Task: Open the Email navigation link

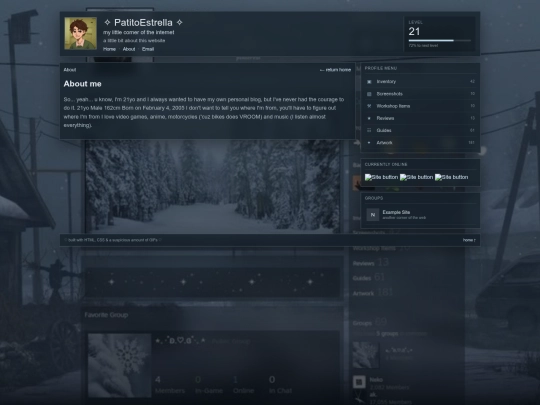Action: pos(148,49)
